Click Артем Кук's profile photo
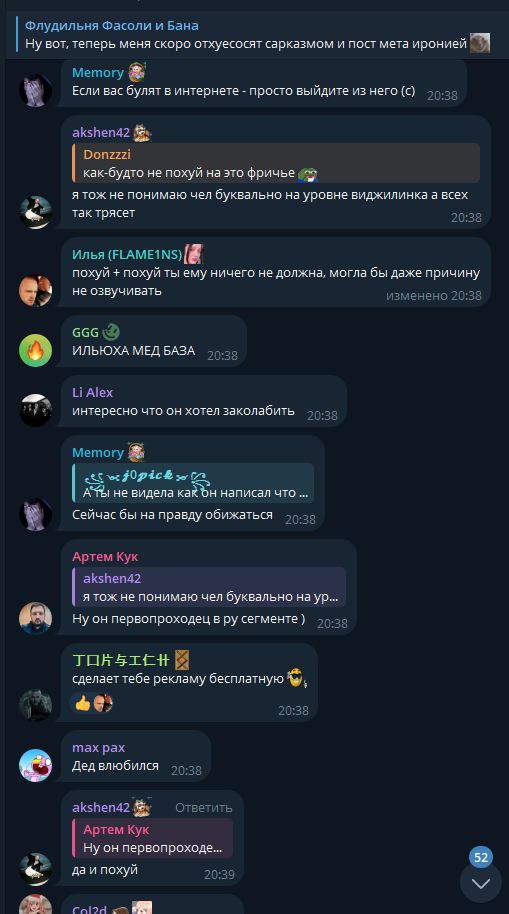 [x=36, y=618]
